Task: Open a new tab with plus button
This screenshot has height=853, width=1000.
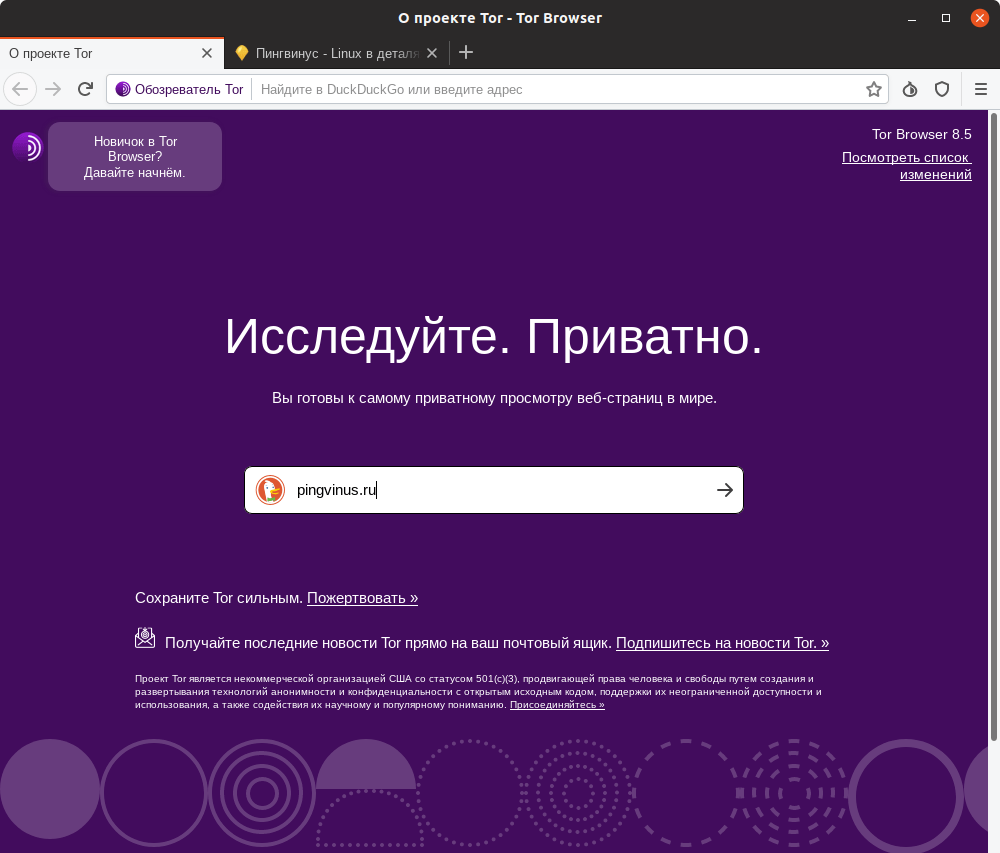Action: tap(466, 53)
